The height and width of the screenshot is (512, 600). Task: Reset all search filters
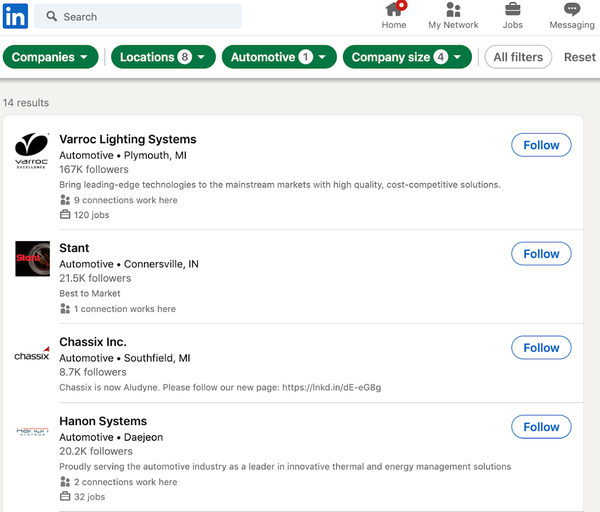579,57
